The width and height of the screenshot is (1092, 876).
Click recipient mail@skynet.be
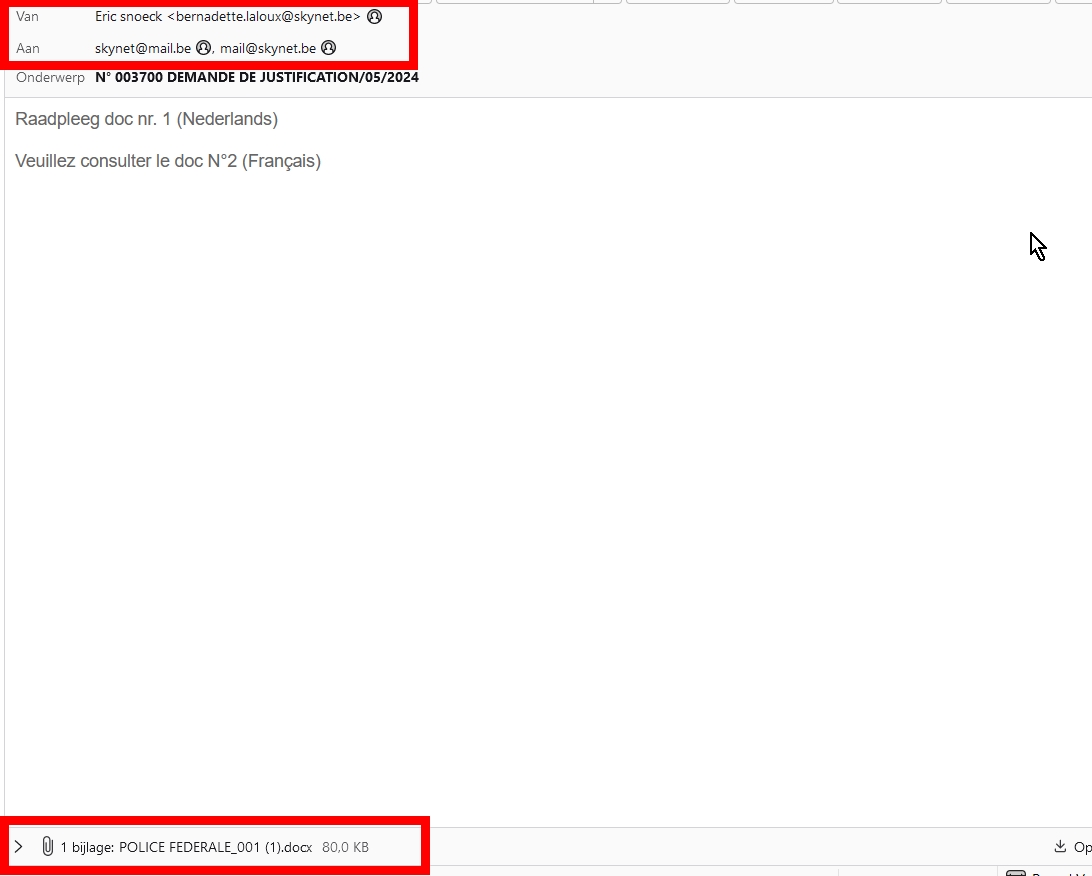[268, 48]
